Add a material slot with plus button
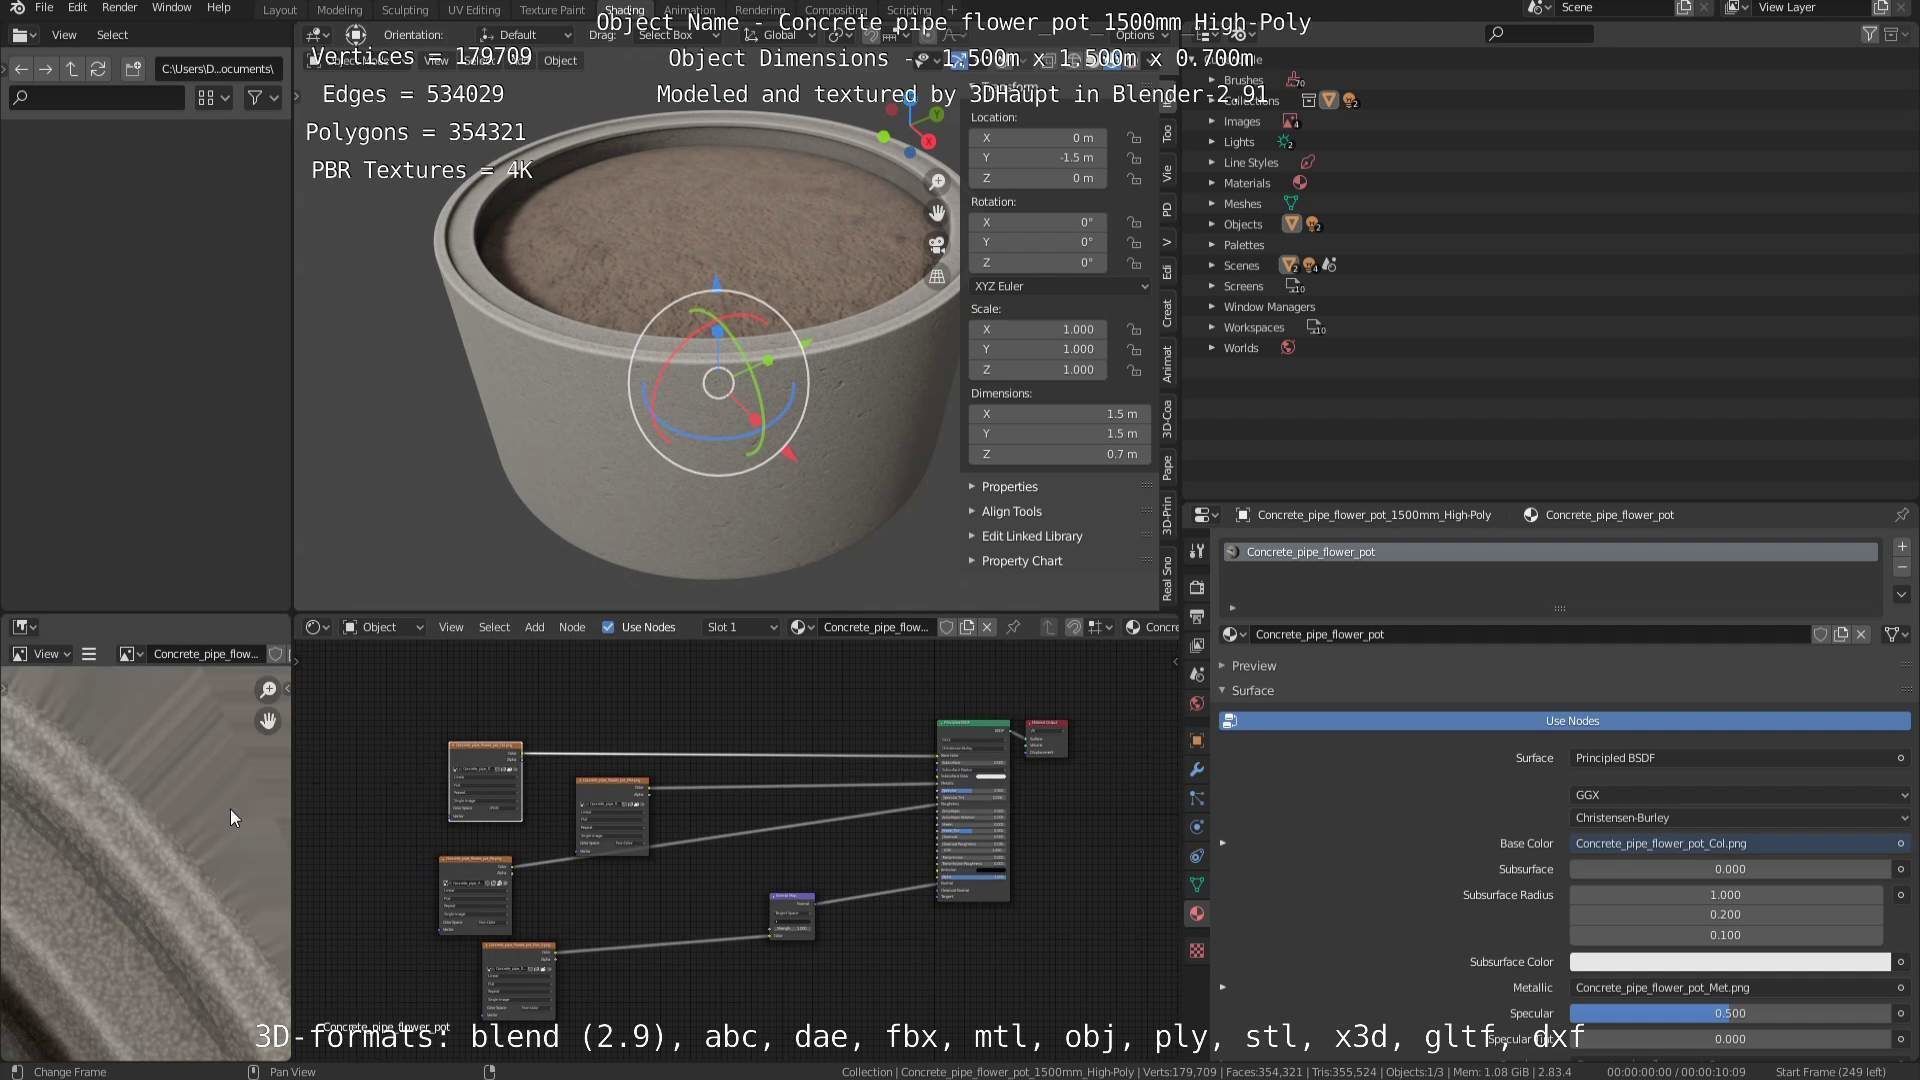Screen dimensions: 1920x1080 point(1902,547)
